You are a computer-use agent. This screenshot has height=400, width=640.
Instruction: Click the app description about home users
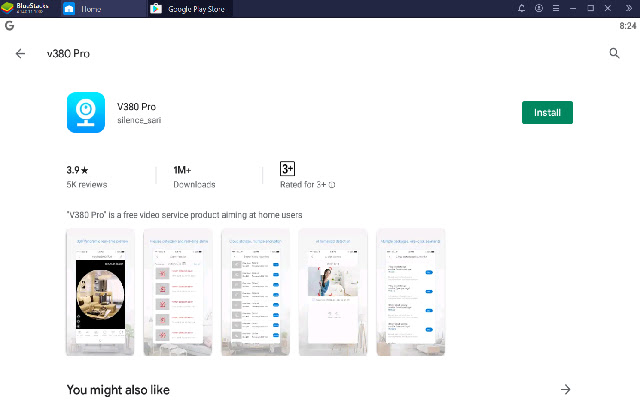point(184,215)
